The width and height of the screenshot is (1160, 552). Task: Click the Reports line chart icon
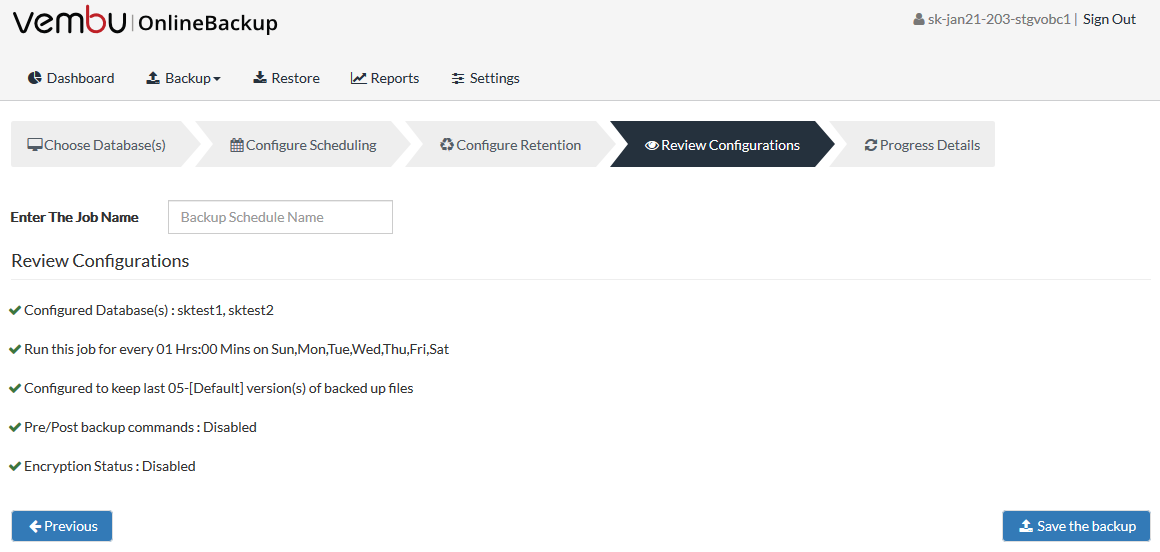(x=359, y=78)
